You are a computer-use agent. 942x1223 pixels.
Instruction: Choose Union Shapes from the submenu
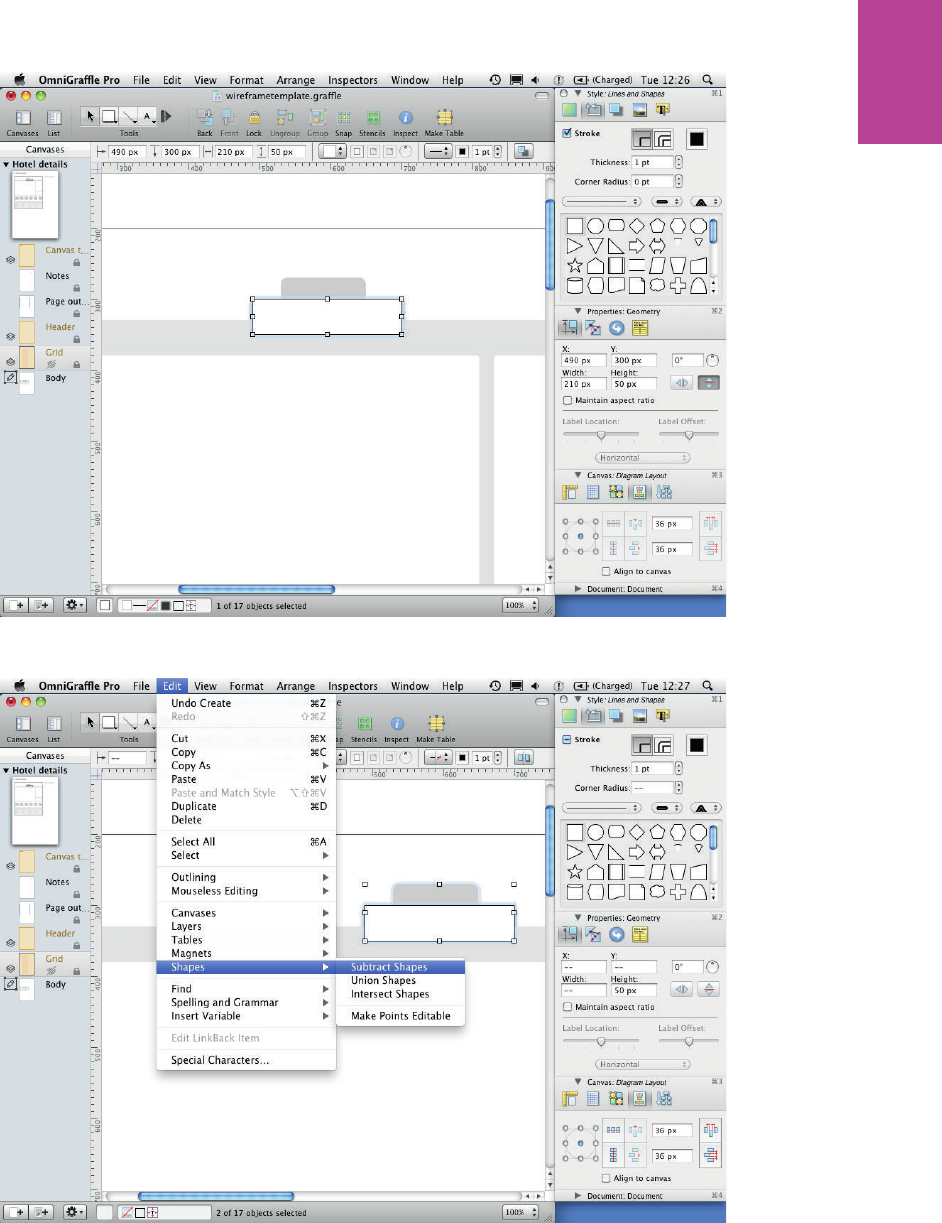point(383,980)
